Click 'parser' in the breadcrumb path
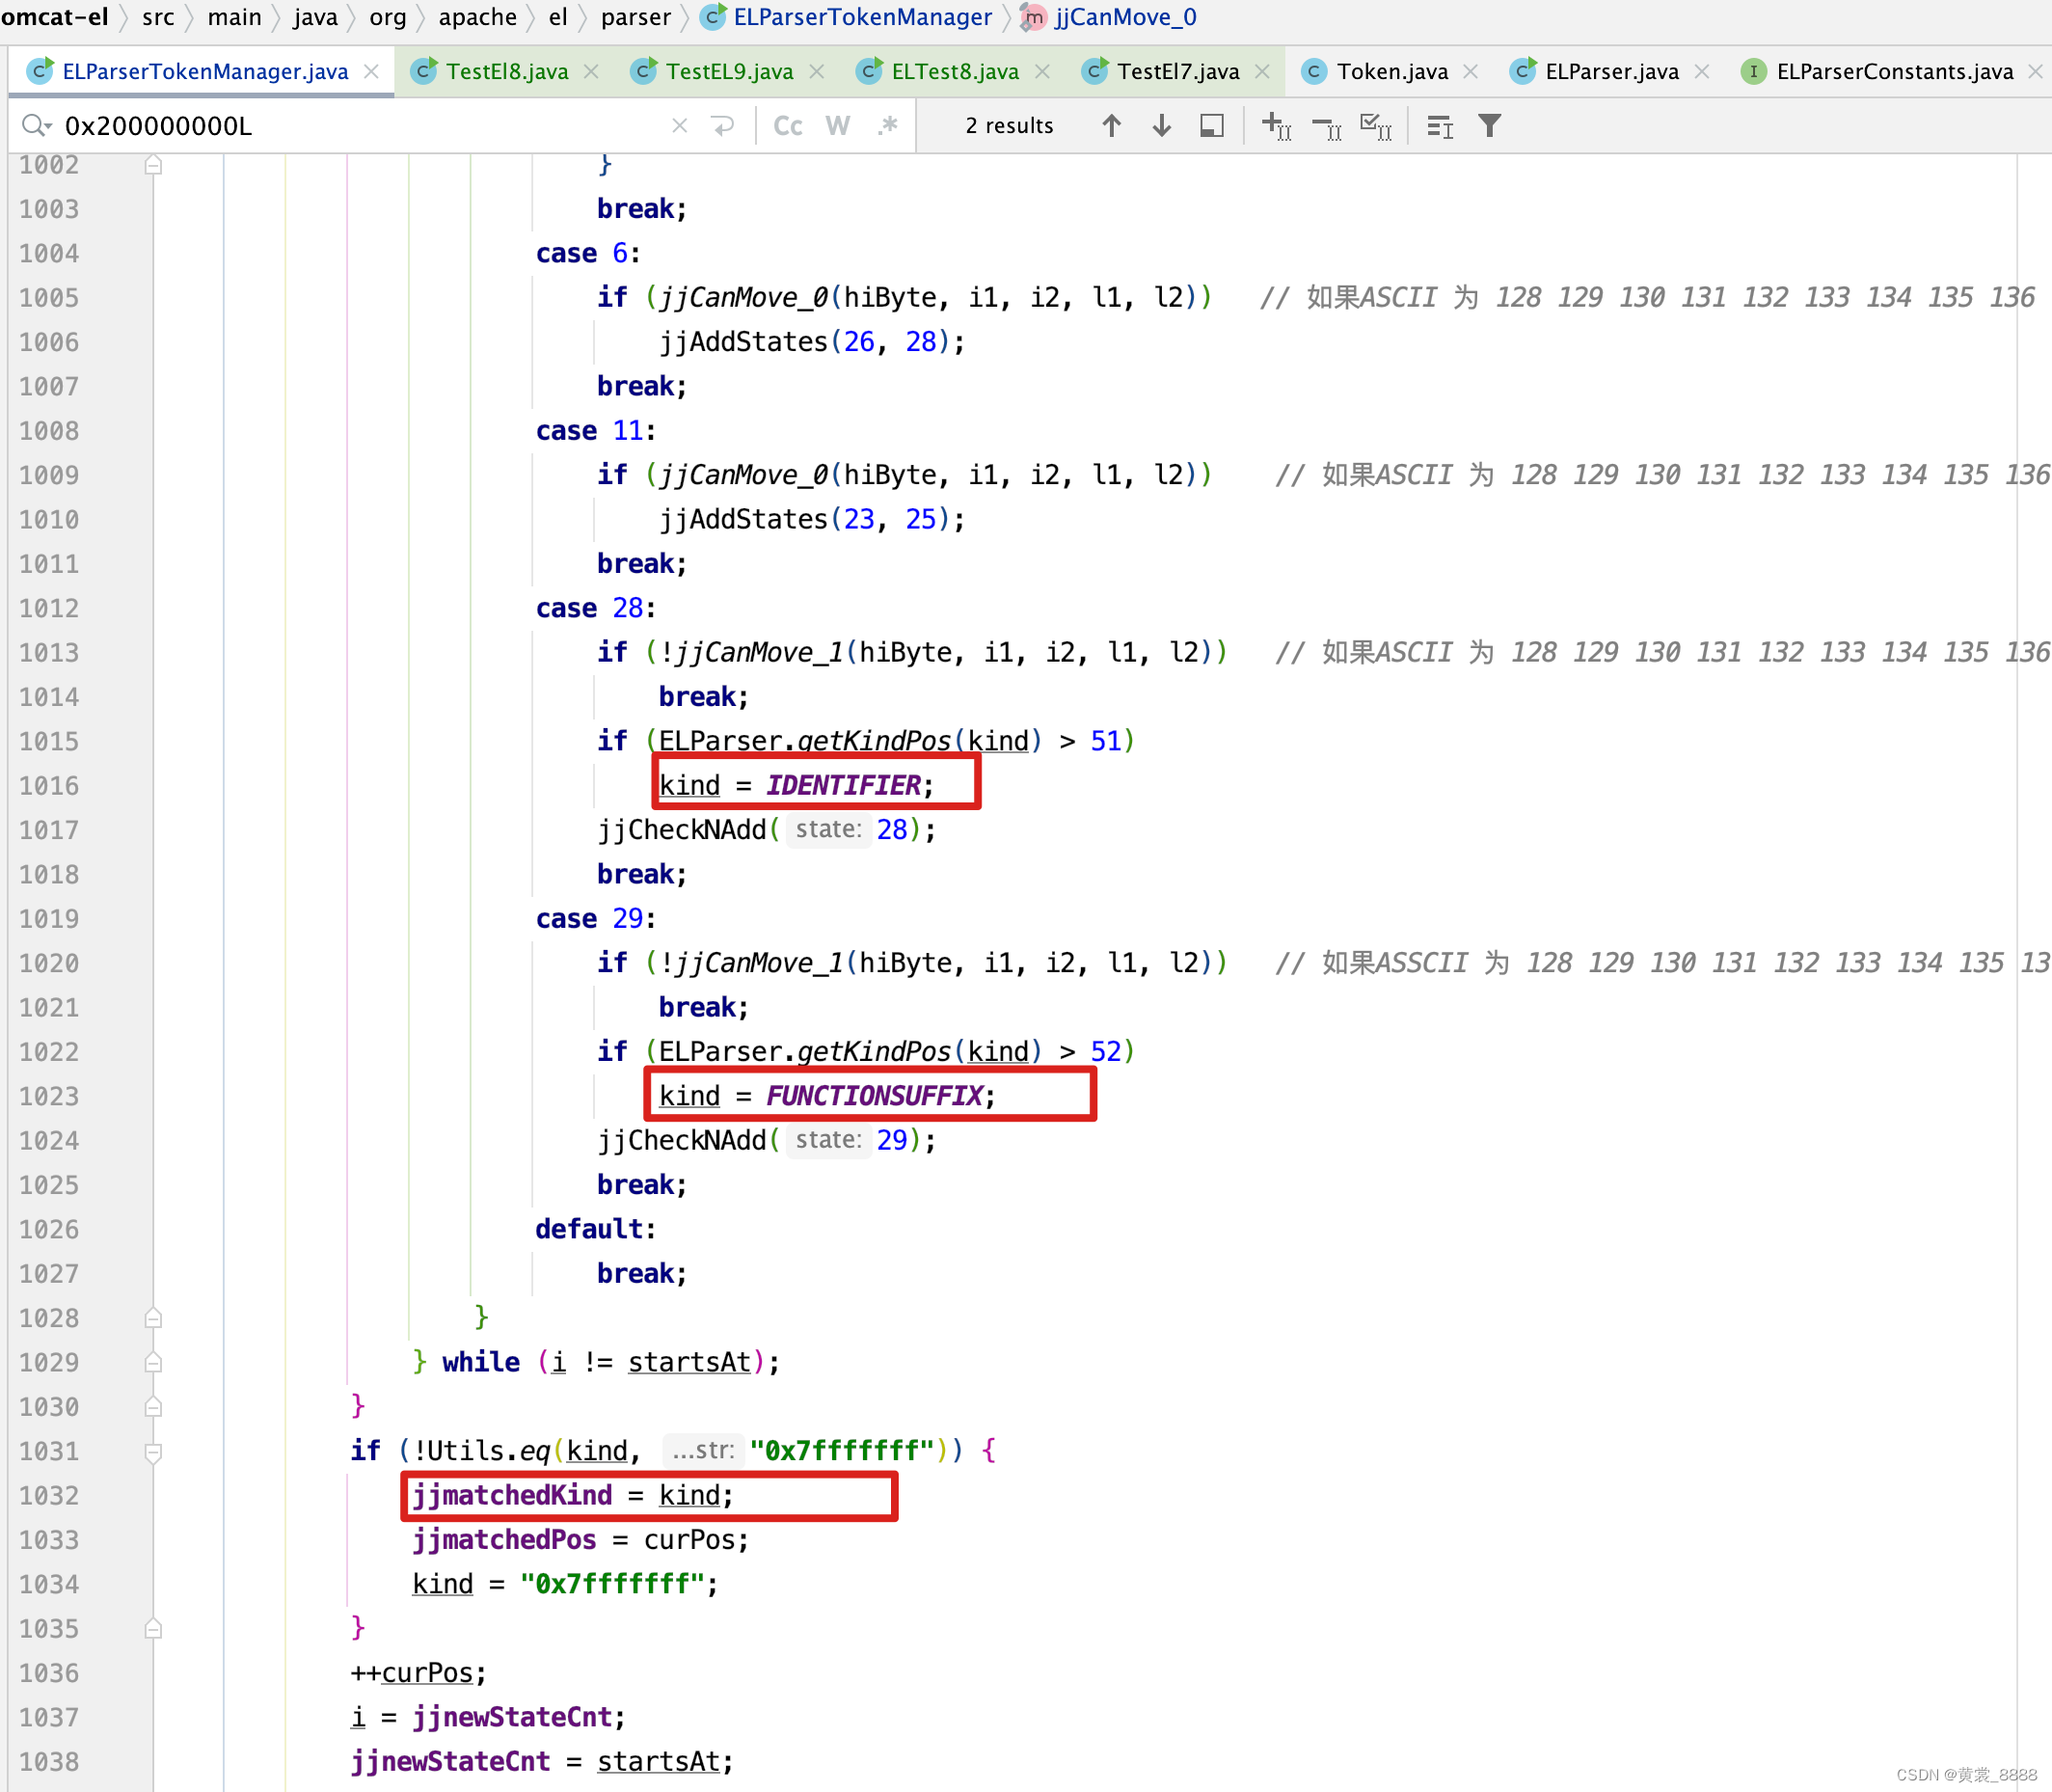2052x1792 pixels. pos(636,17)
